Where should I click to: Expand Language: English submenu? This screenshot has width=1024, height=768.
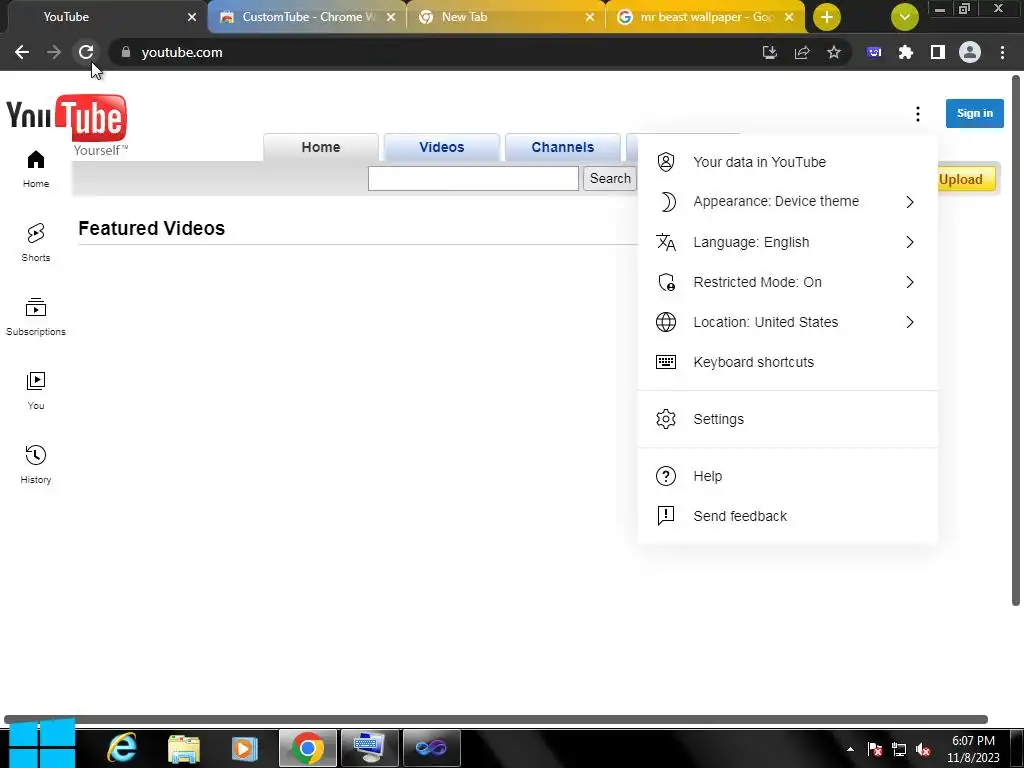788,242
